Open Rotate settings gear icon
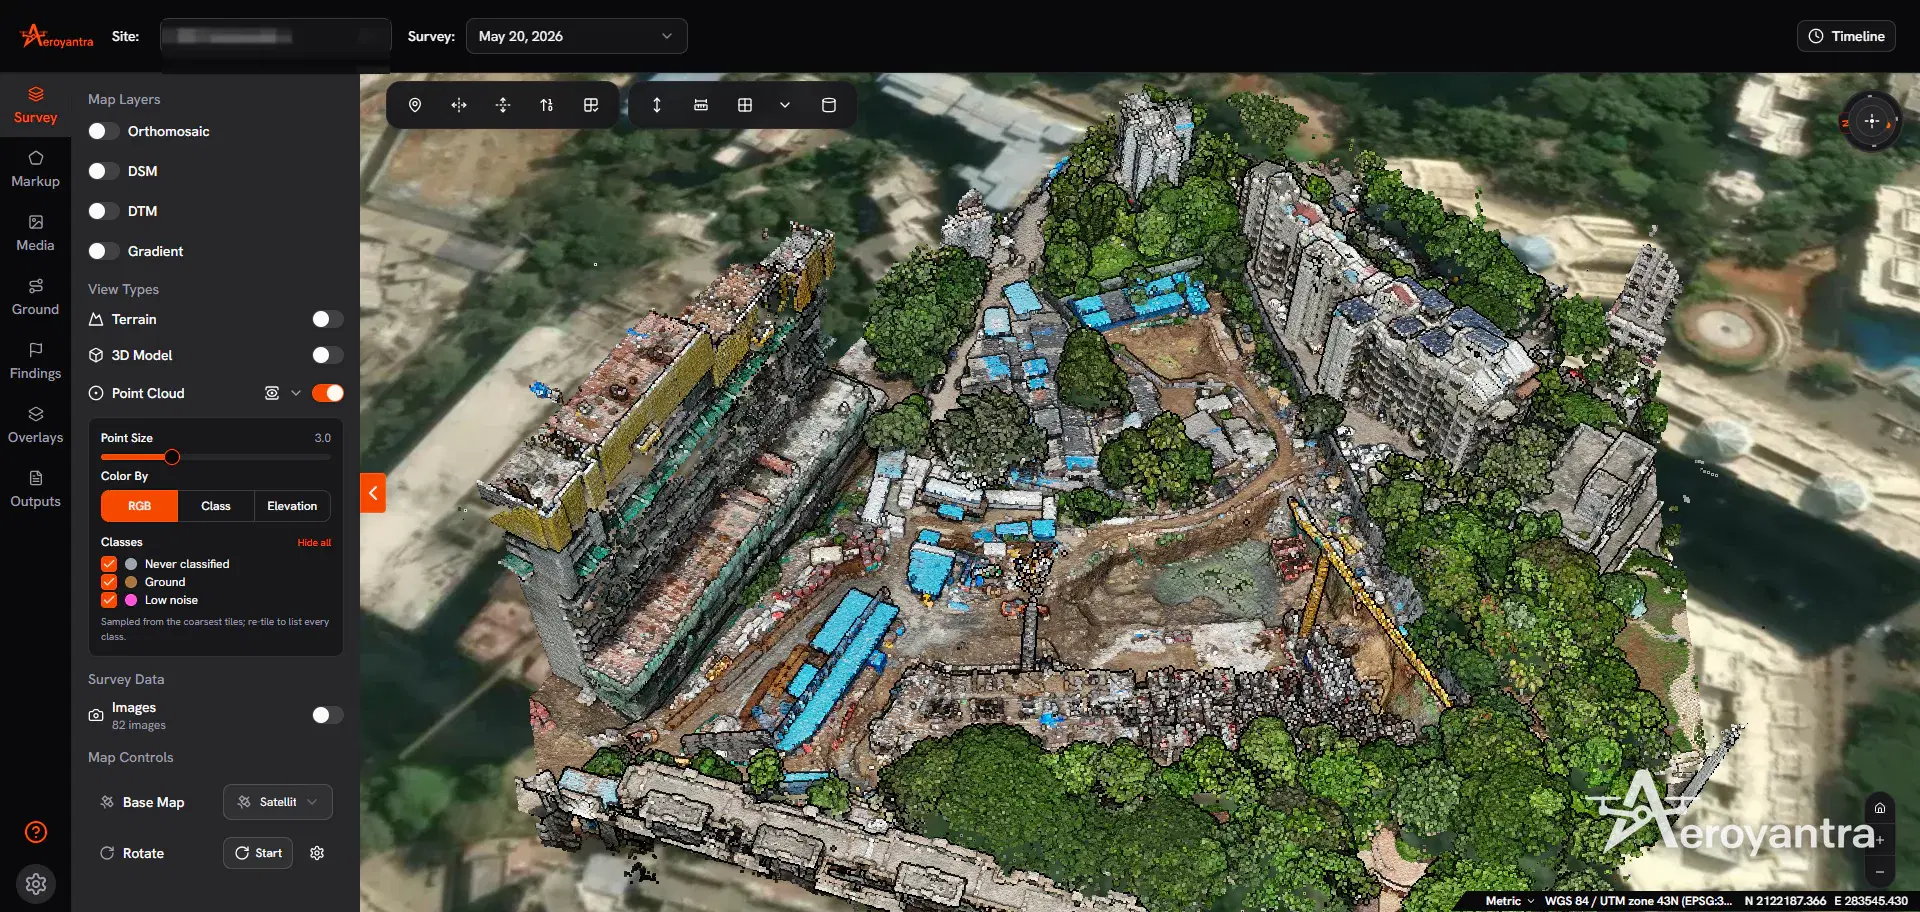Screen dimensions: 1920x912 317,853
